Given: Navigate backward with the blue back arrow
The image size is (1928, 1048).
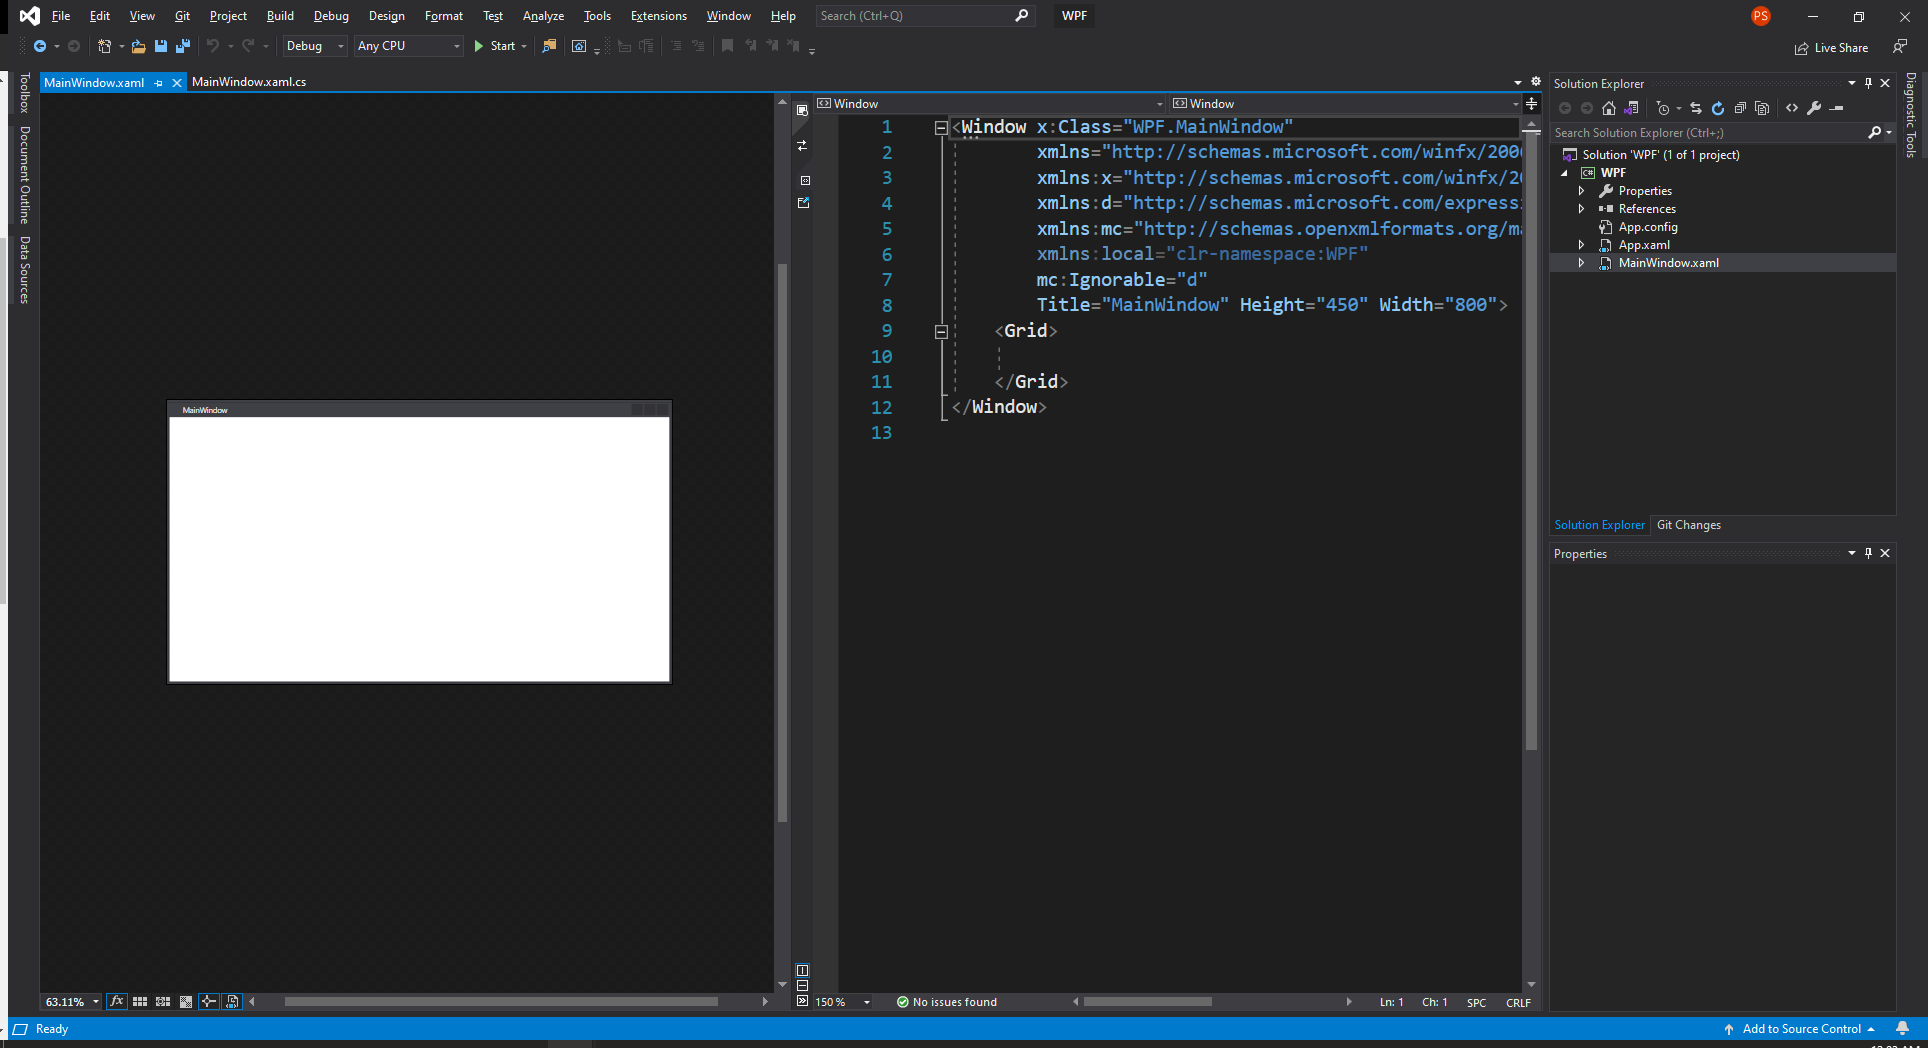Looking at the screenshot, I should [40, 46].
